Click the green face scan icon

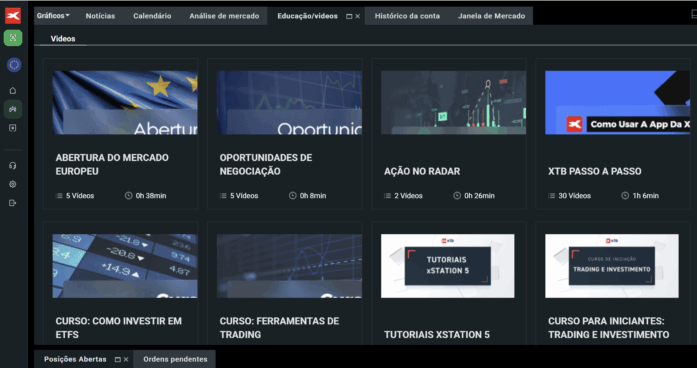(x=13, y=38)
